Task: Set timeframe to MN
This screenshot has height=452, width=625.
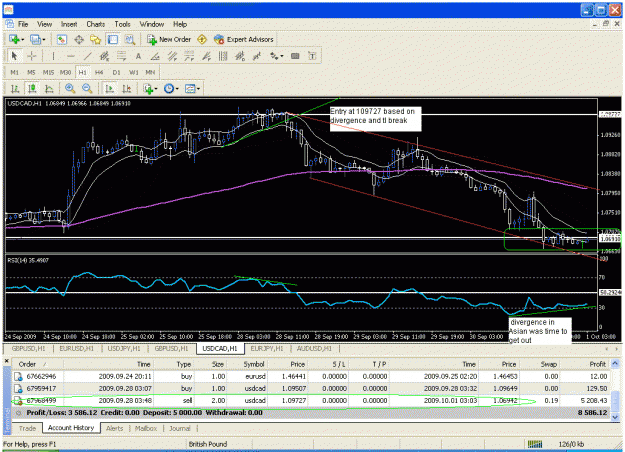Action: 150,73
